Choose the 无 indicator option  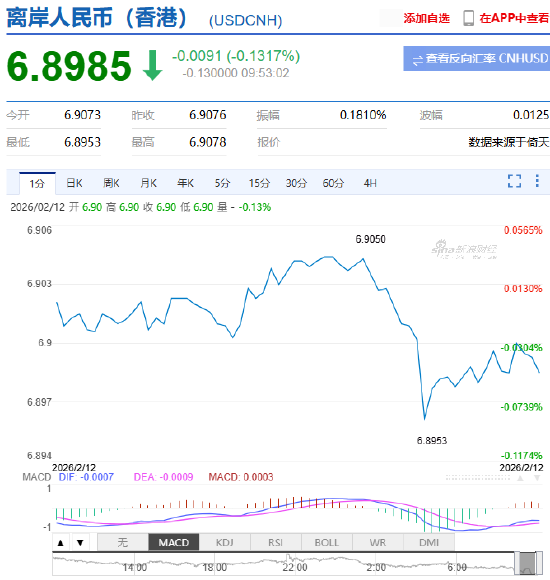coord(123,543)
